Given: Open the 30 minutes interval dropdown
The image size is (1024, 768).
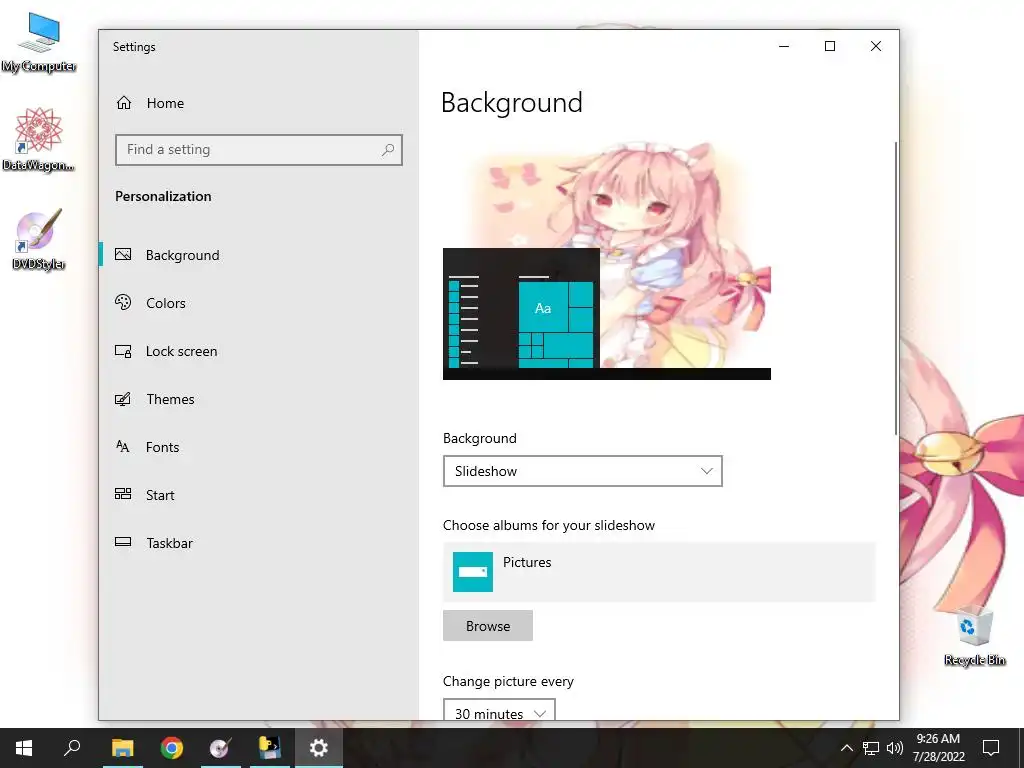Looking at the screenshot, I should [499, 712].
